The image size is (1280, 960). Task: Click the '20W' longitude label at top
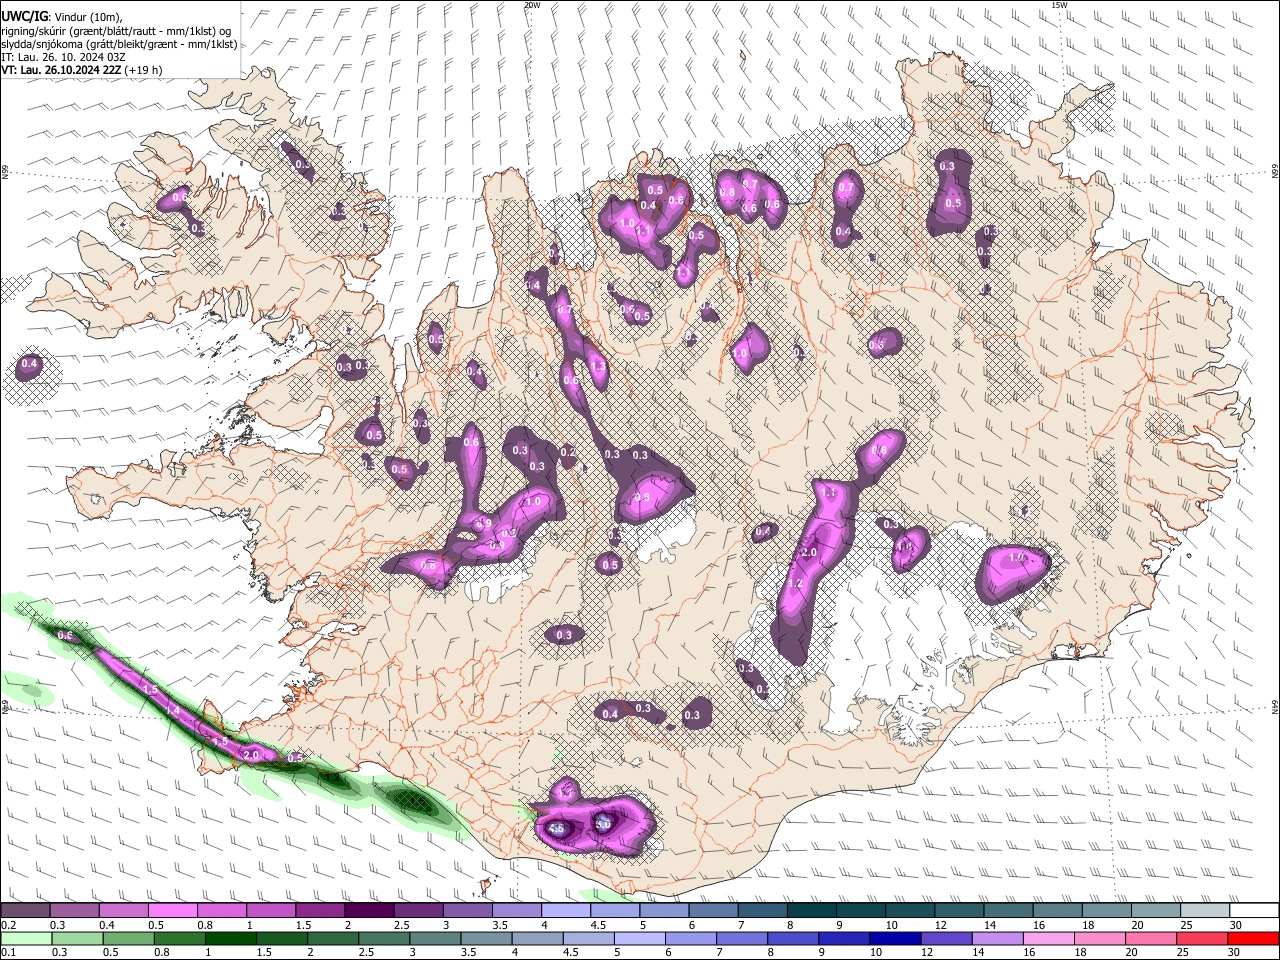click(x=532, y=5)
